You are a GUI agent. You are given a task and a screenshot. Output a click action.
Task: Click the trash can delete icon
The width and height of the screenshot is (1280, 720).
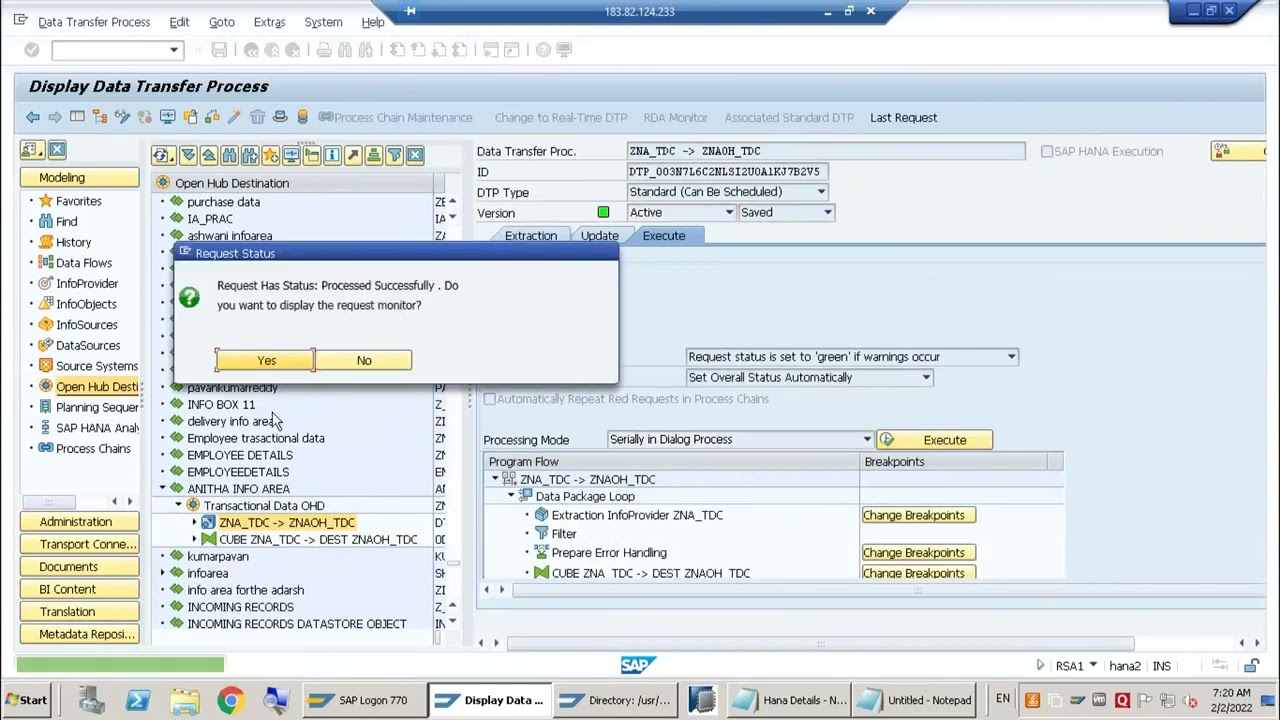tap(257, 118)
